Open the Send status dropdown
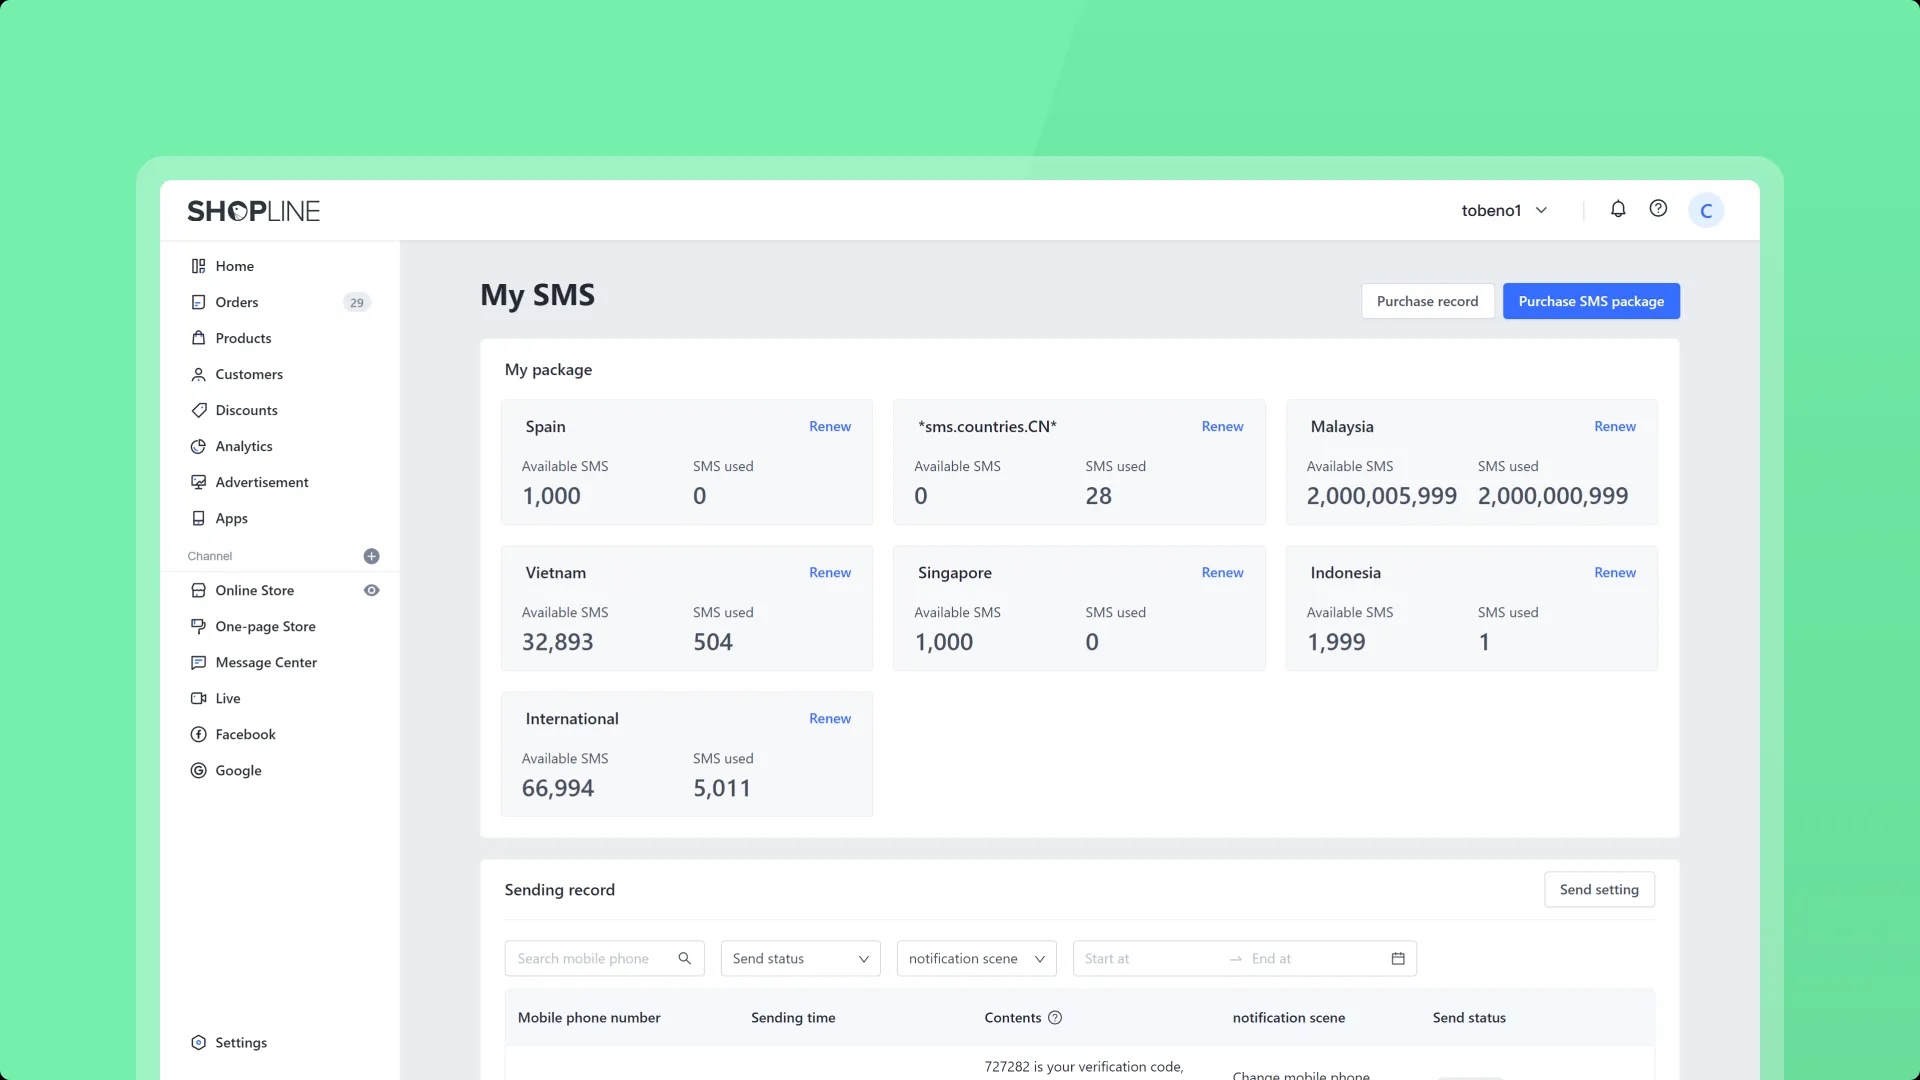The image size is (1920, 1080). pos(800,958)
